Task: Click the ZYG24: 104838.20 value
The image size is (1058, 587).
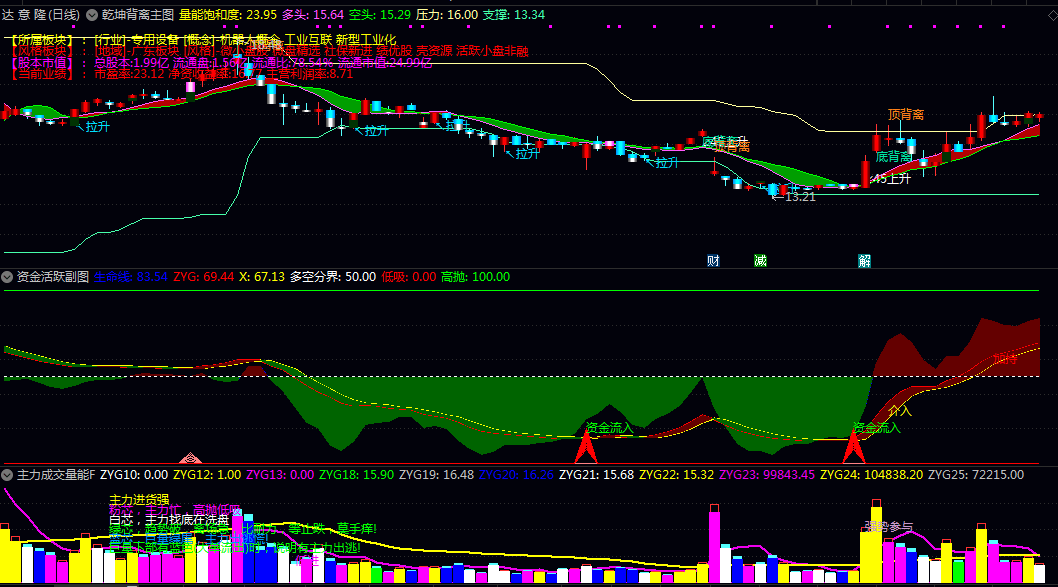Action: (x=871, y=475)
